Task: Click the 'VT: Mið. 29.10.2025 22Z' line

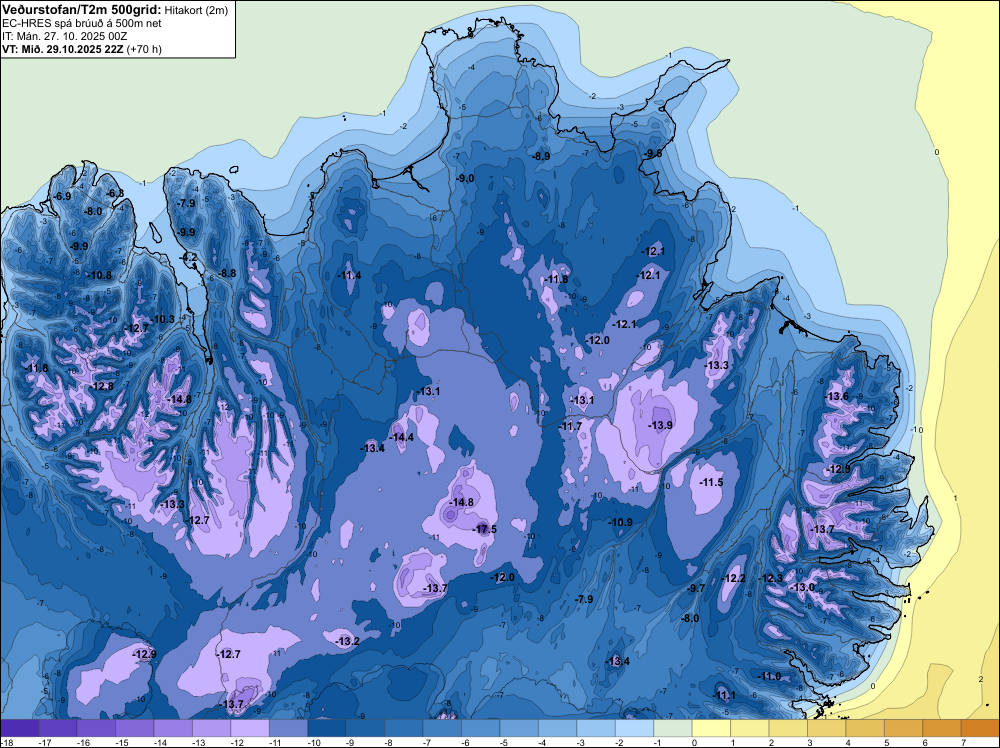Action: pos(62,49)
